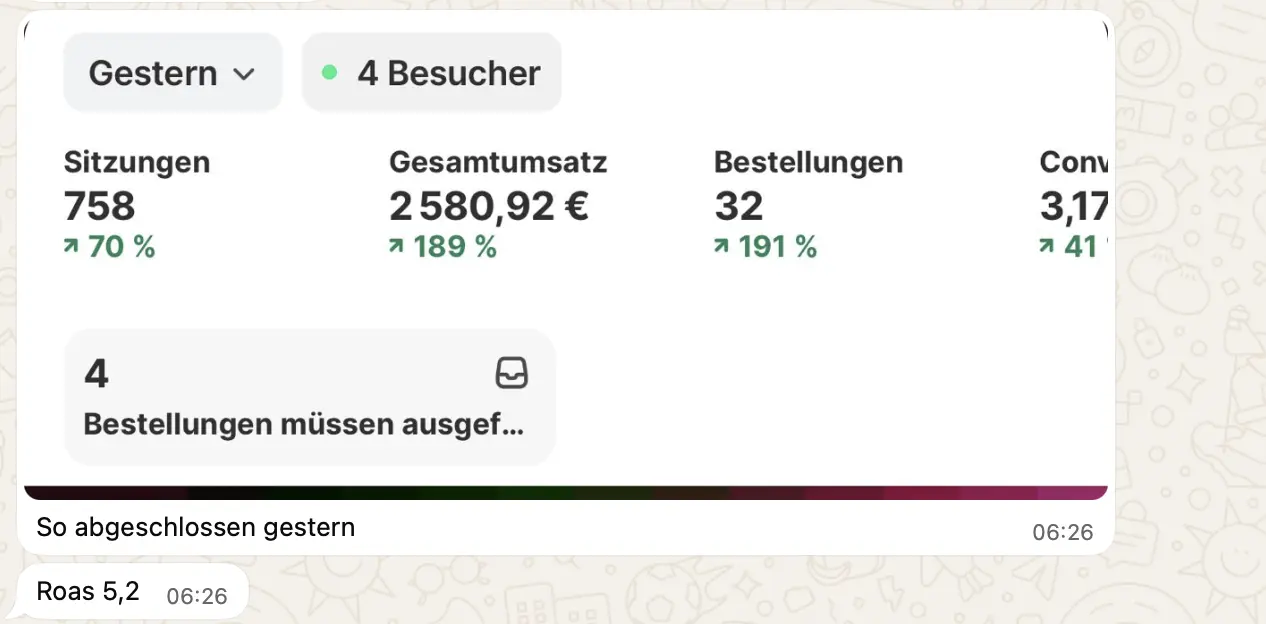The height and width of the screenshot is (624, 1266).
Task: Open the fulfillment card showing 4 orders
Action: pyautogui.click(x=309, y=396)
